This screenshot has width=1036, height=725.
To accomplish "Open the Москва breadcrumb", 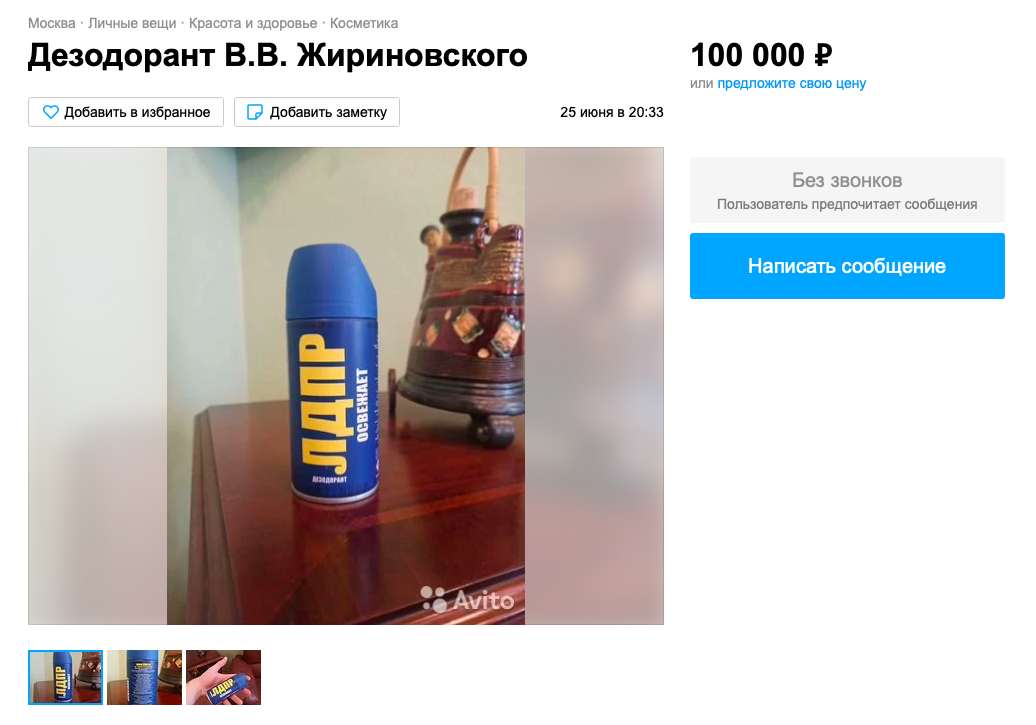I will click(x=52, y=23).
